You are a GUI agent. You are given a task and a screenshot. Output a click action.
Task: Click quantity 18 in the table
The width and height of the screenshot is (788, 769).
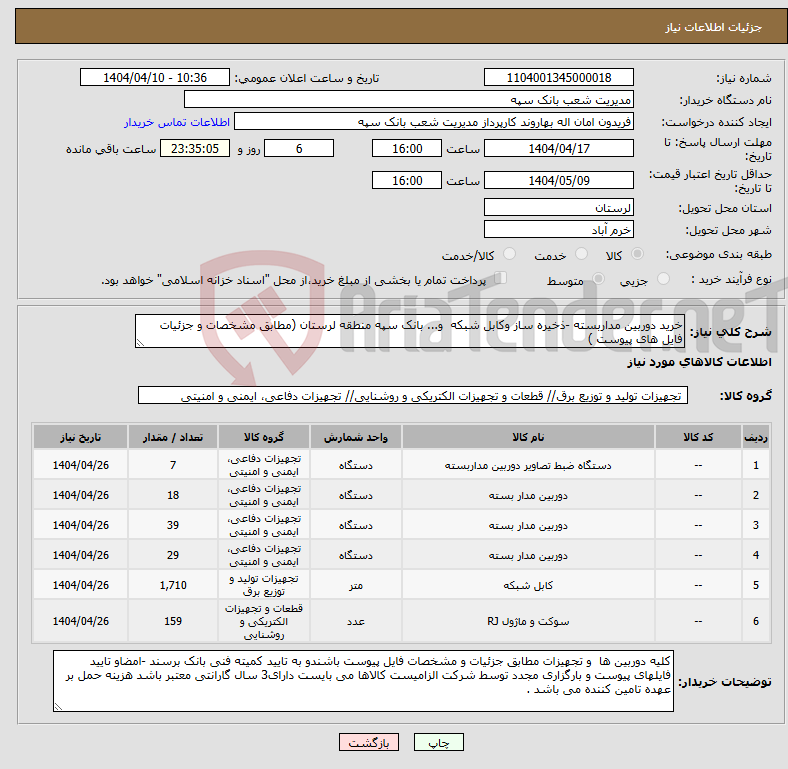click(173, 496)
